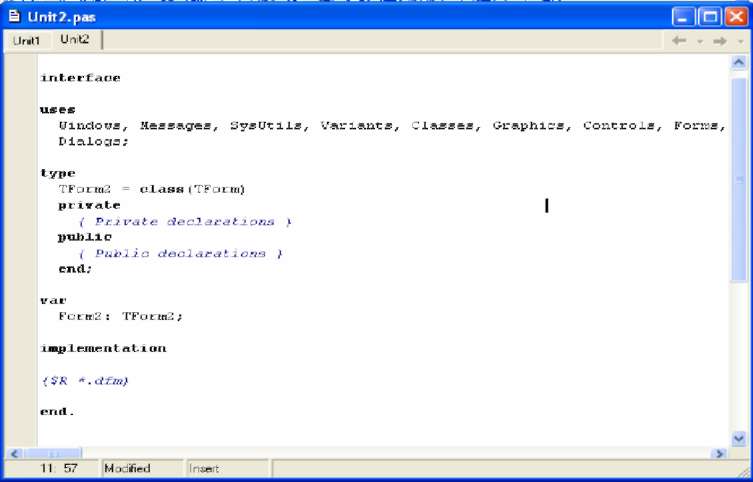This screenshot has height=482, width=753.
Task: Click 'Dialogs;' in the uses clause
Action: 94,142
